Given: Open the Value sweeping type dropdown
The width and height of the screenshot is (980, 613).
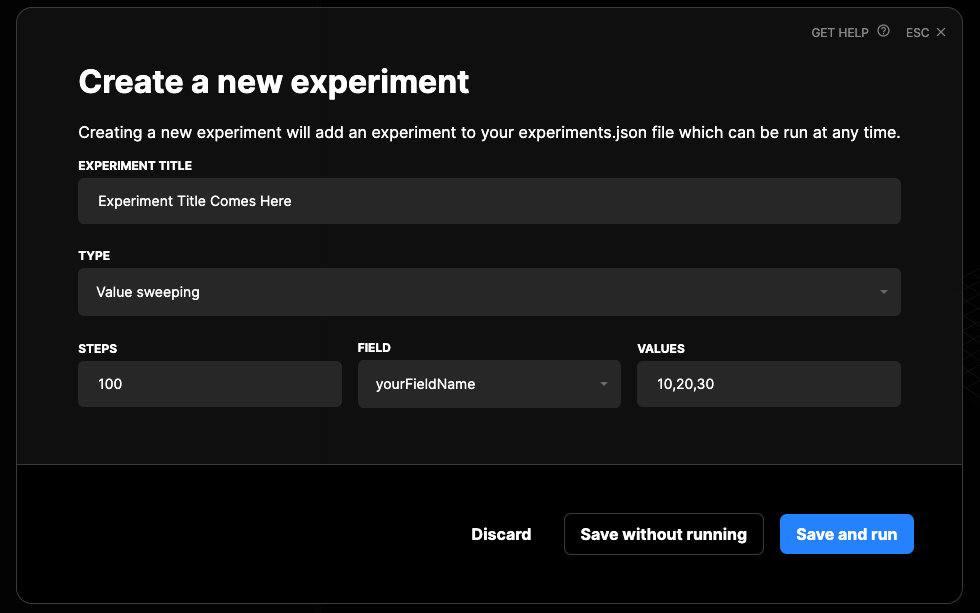Looking at the screenshot, I should pos(489,292).
